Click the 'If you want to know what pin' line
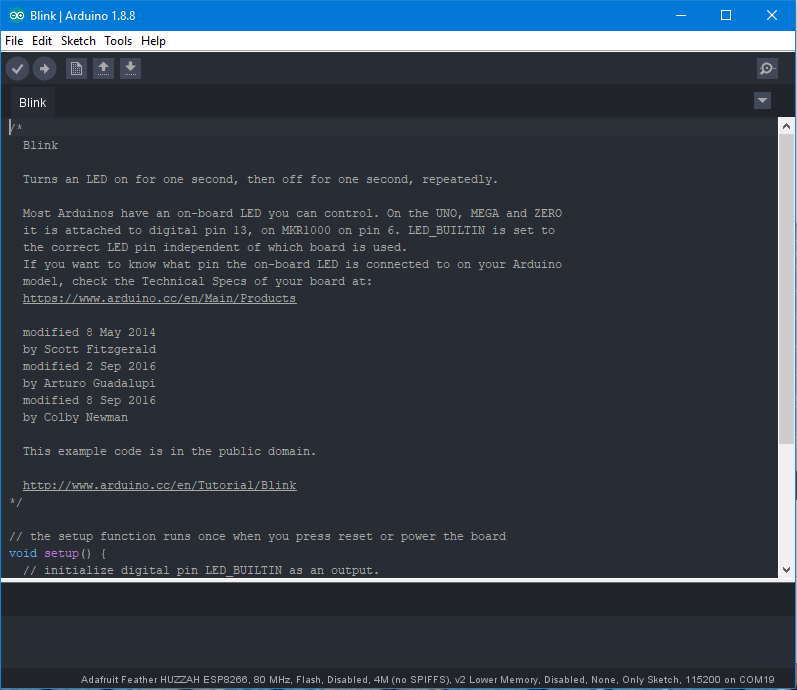797x690 pixels. (292, 264)
